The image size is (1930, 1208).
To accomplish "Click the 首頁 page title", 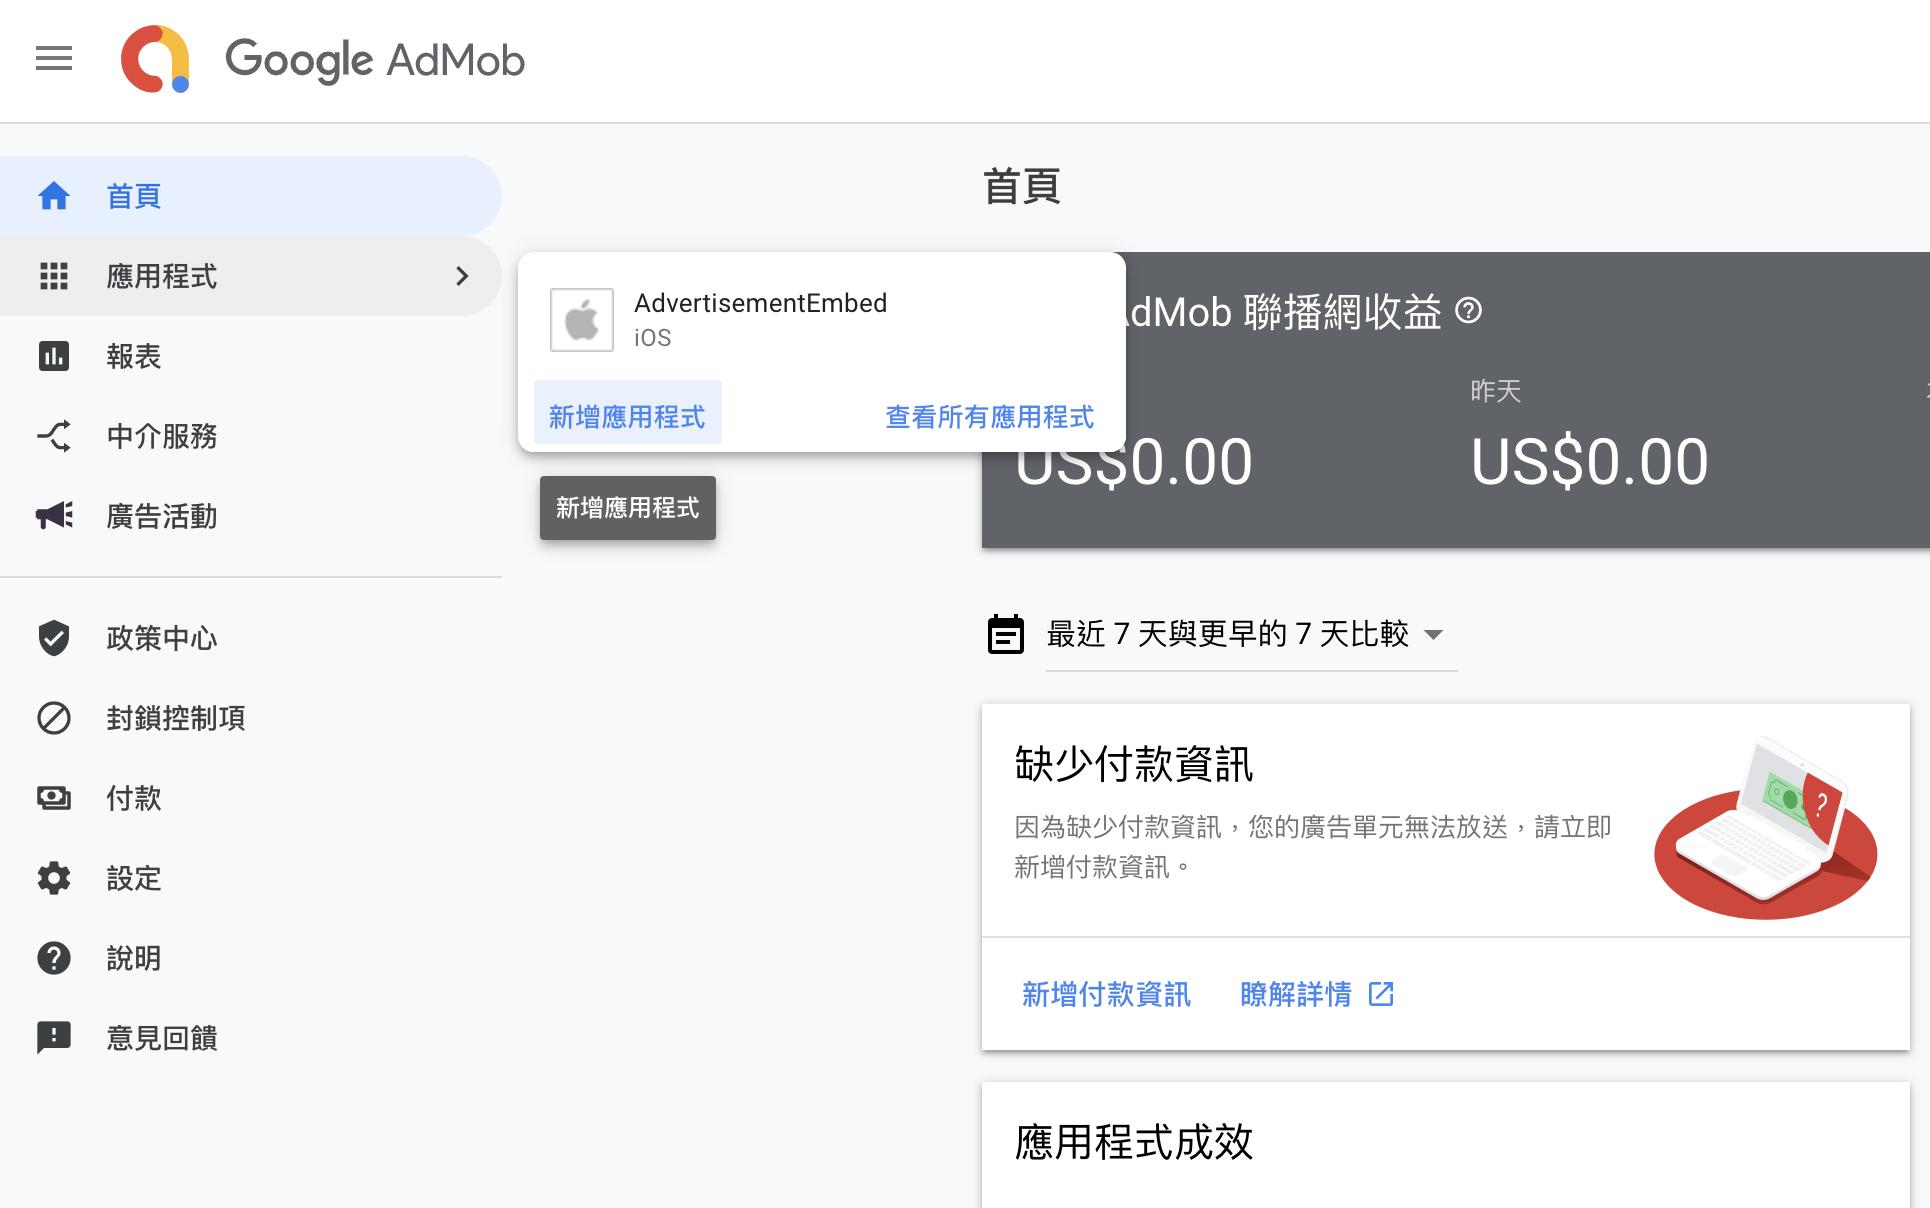I will (x=1021, y=186).
